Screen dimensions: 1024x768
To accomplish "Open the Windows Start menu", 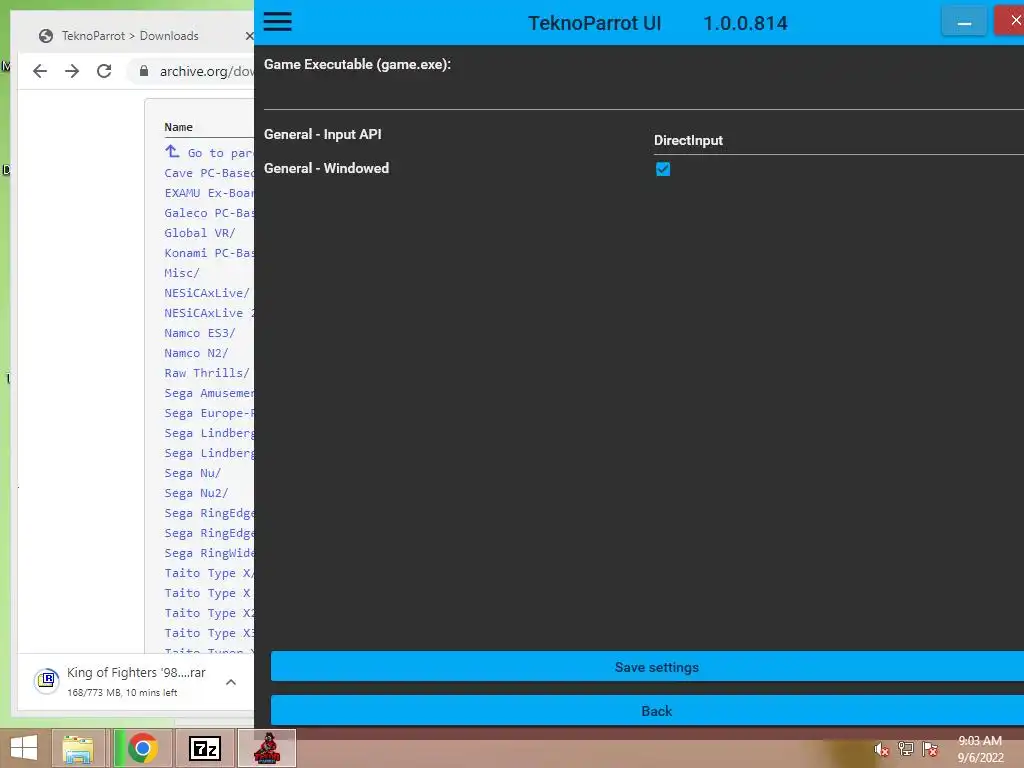I will click(x=24, y=748).
